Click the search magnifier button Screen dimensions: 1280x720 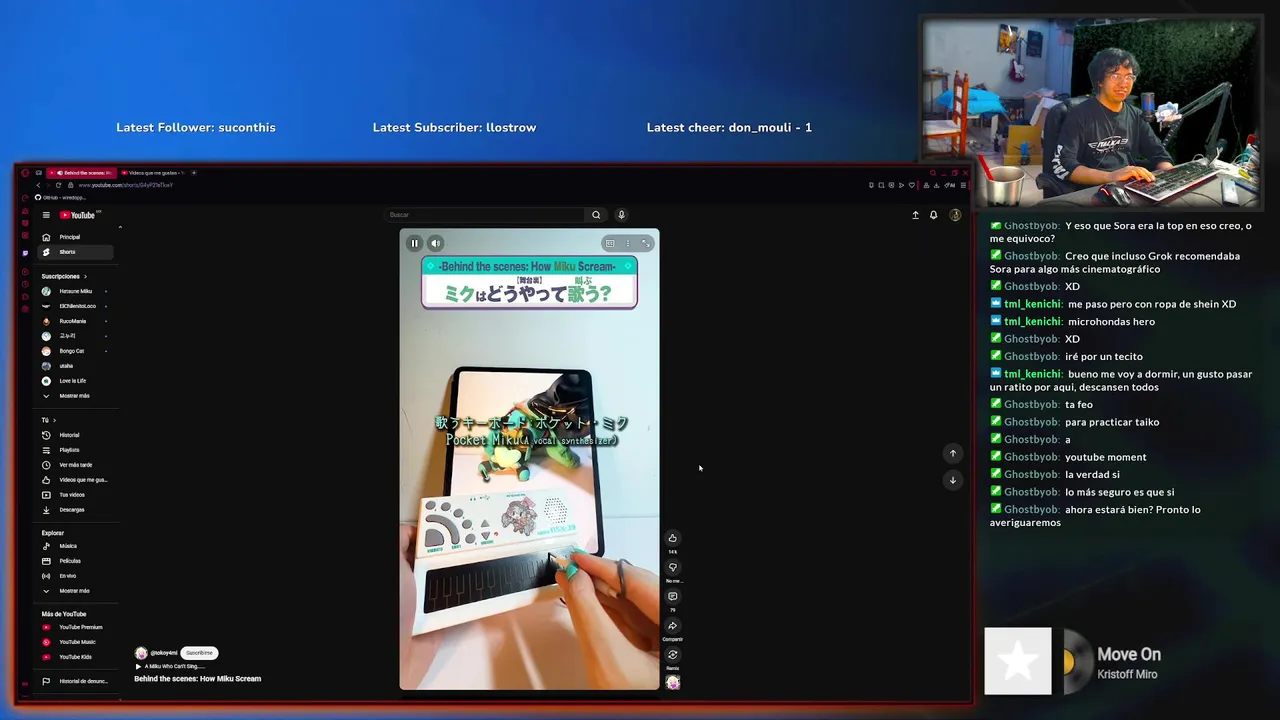click(596, 215)
